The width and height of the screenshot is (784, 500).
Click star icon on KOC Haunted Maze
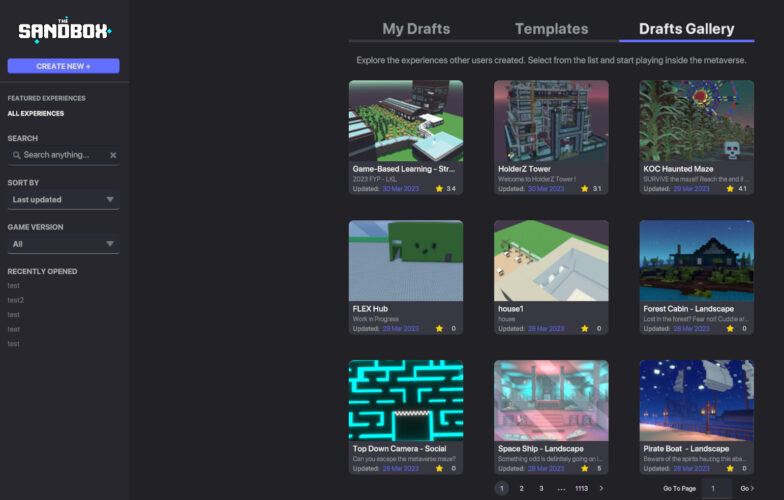[730, 188]
